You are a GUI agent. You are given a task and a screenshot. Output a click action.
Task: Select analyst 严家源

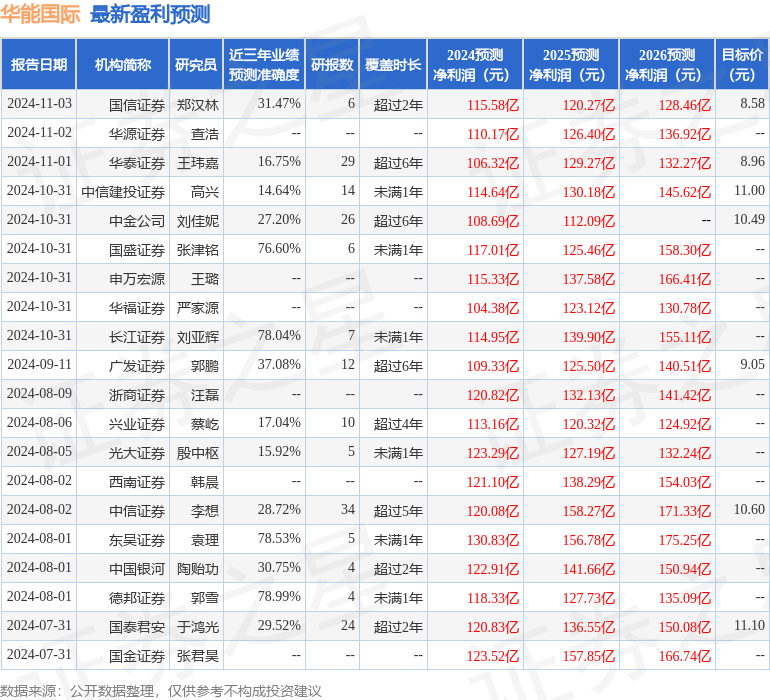coord(197,308)
